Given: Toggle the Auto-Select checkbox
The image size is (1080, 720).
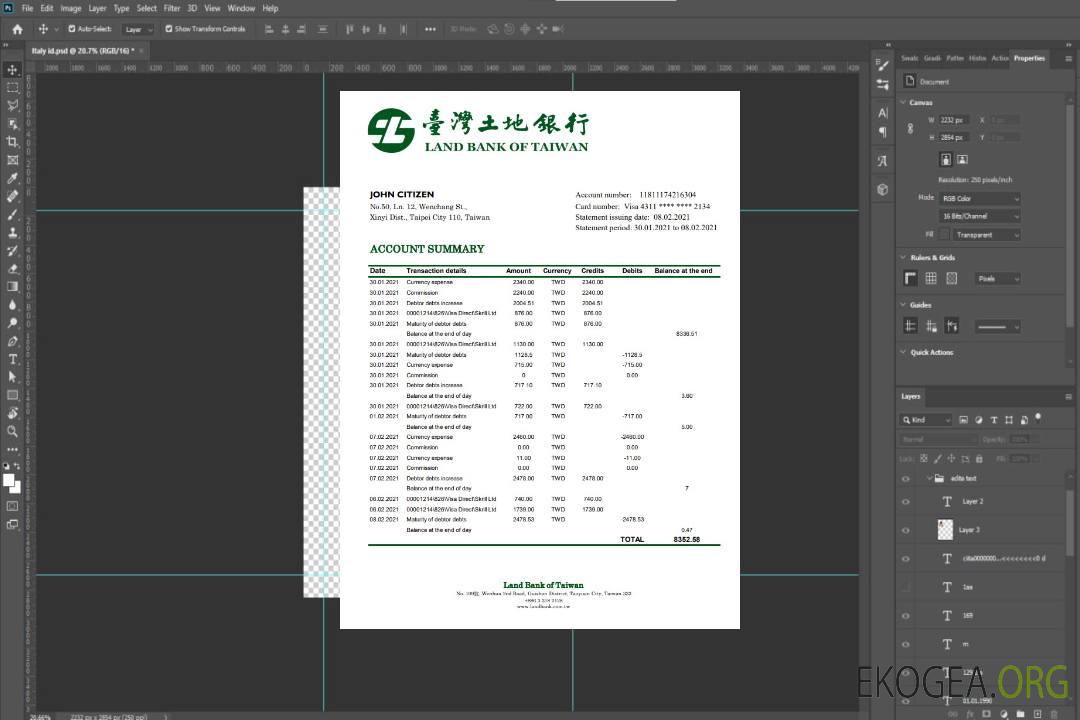Looking at the screenshot, I should pos(72,29).
